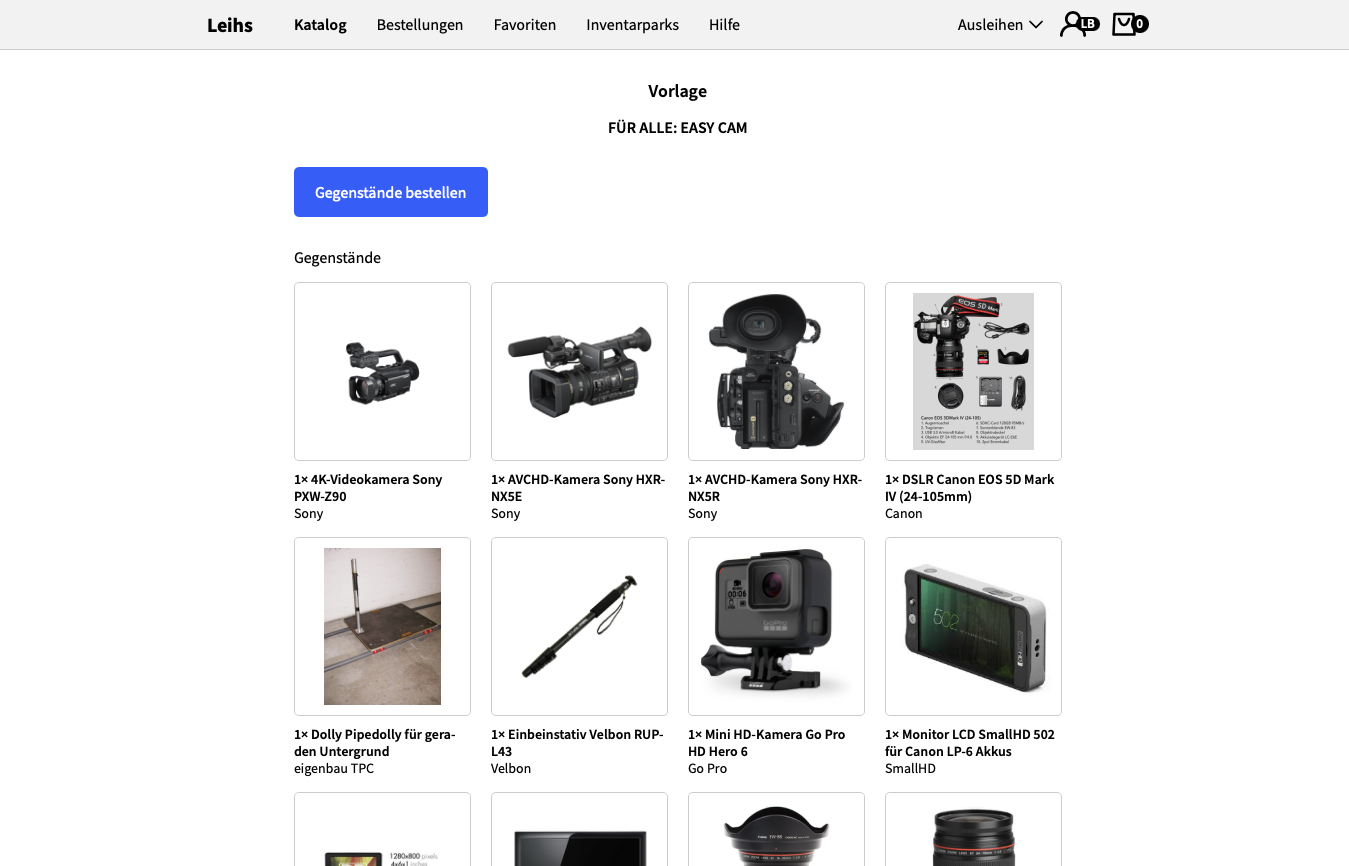Open the shopping cart icon showing 0

1130,24
